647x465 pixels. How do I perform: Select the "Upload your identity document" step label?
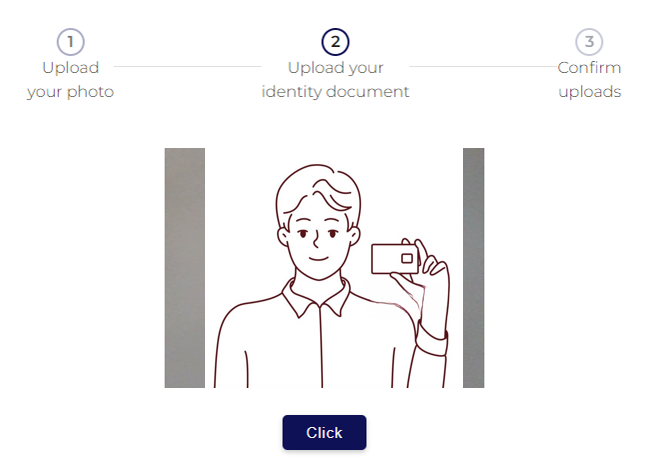point(335,80)
